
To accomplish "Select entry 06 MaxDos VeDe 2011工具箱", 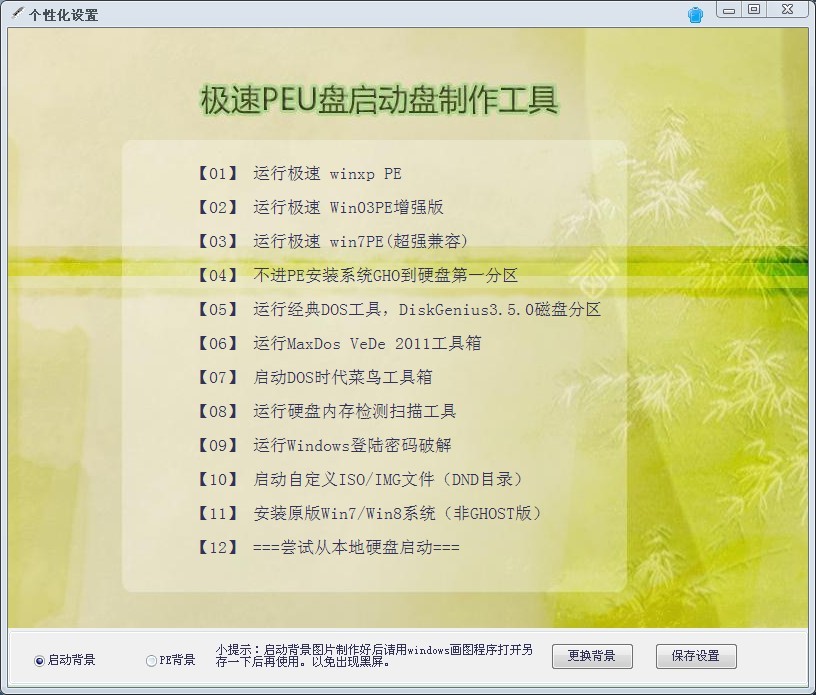I will pyautogui.click(x=338, y=343).
